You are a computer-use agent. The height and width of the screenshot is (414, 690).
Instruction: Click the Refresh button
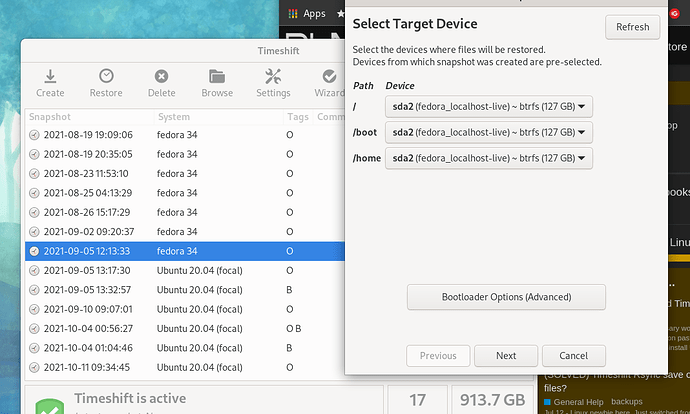tap(632, 27)
